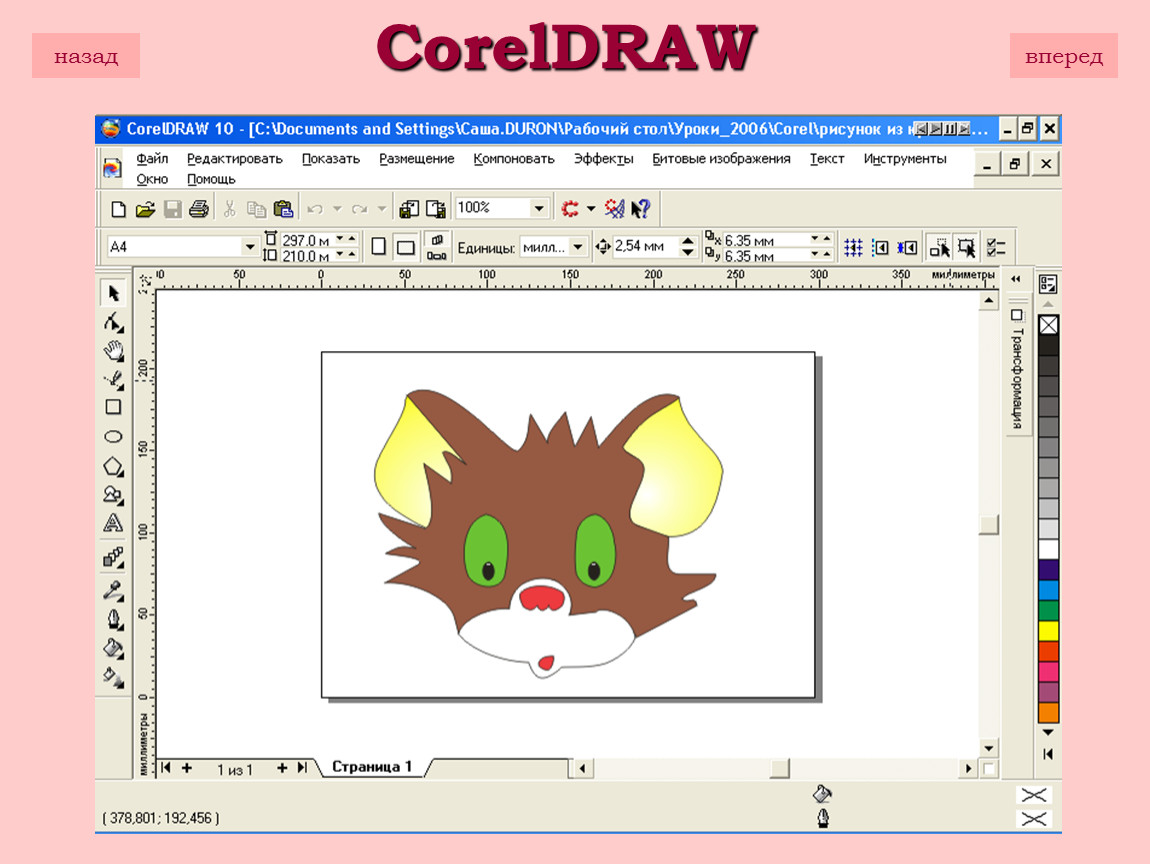The width and height of the screenshot is (1150, 864).
Task: Open the Инструменты menu
Action: coord(905,158)
